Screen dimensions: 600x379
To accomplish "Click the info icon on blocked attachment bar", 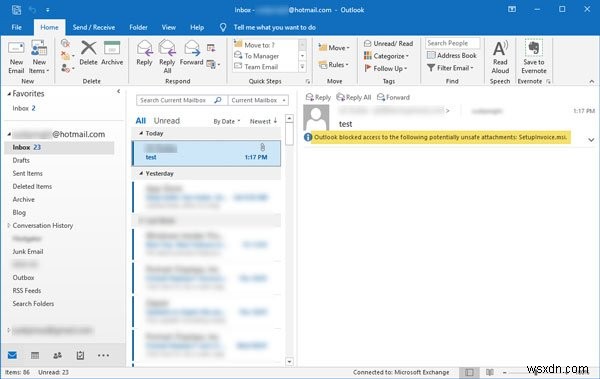I will (x=308, y=137).
